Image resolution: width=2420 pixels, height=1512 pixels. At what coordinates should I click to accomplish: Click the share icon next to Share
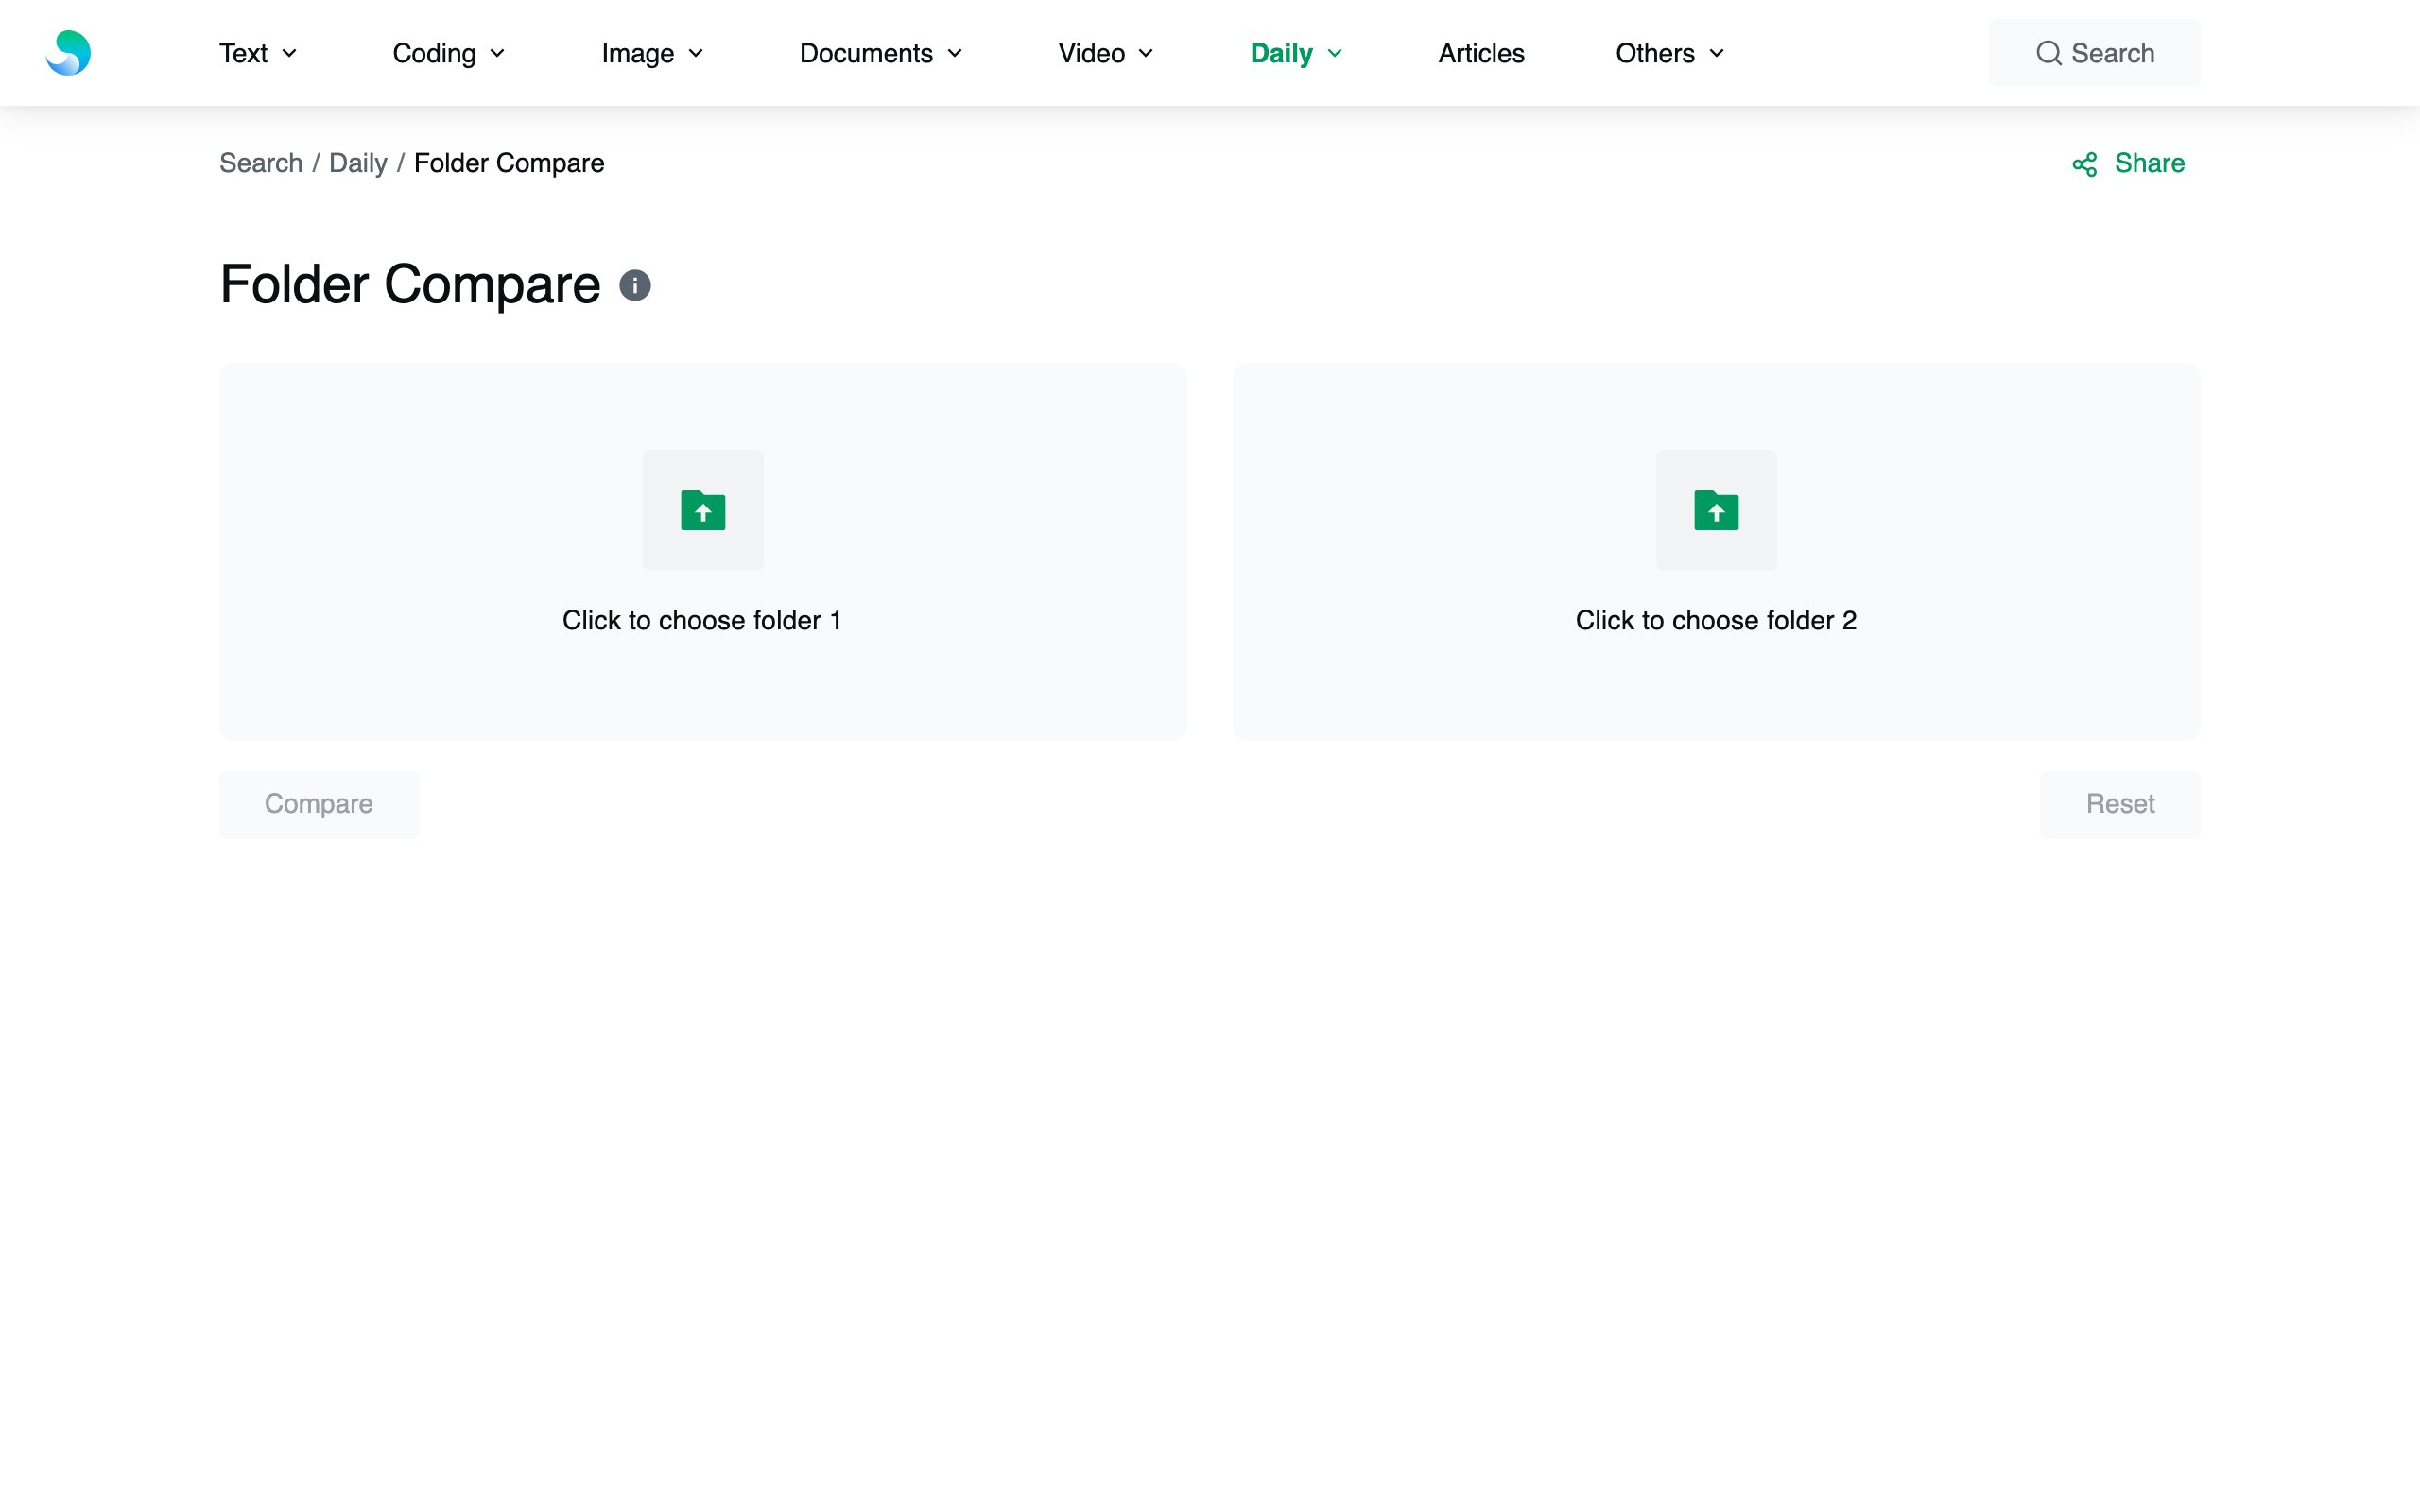click(2085, 164)
